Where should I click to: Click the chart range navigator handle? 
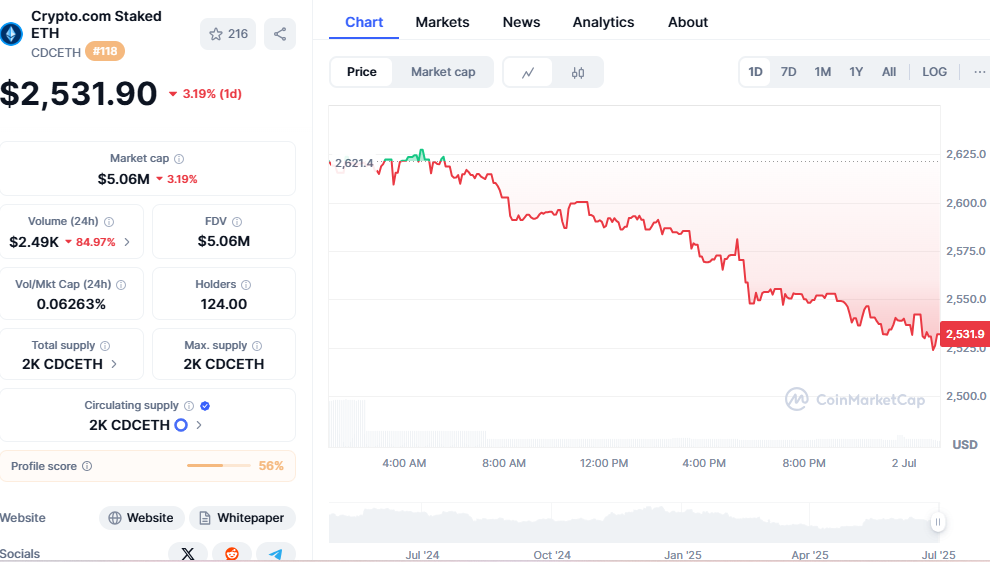938,522
